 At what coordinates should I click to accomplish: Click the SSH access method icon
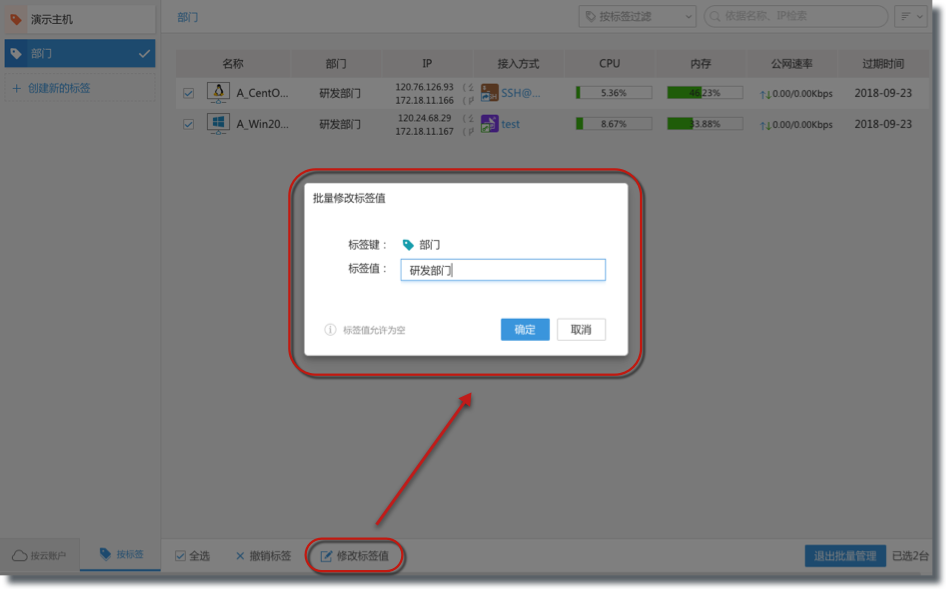[489, 93]
